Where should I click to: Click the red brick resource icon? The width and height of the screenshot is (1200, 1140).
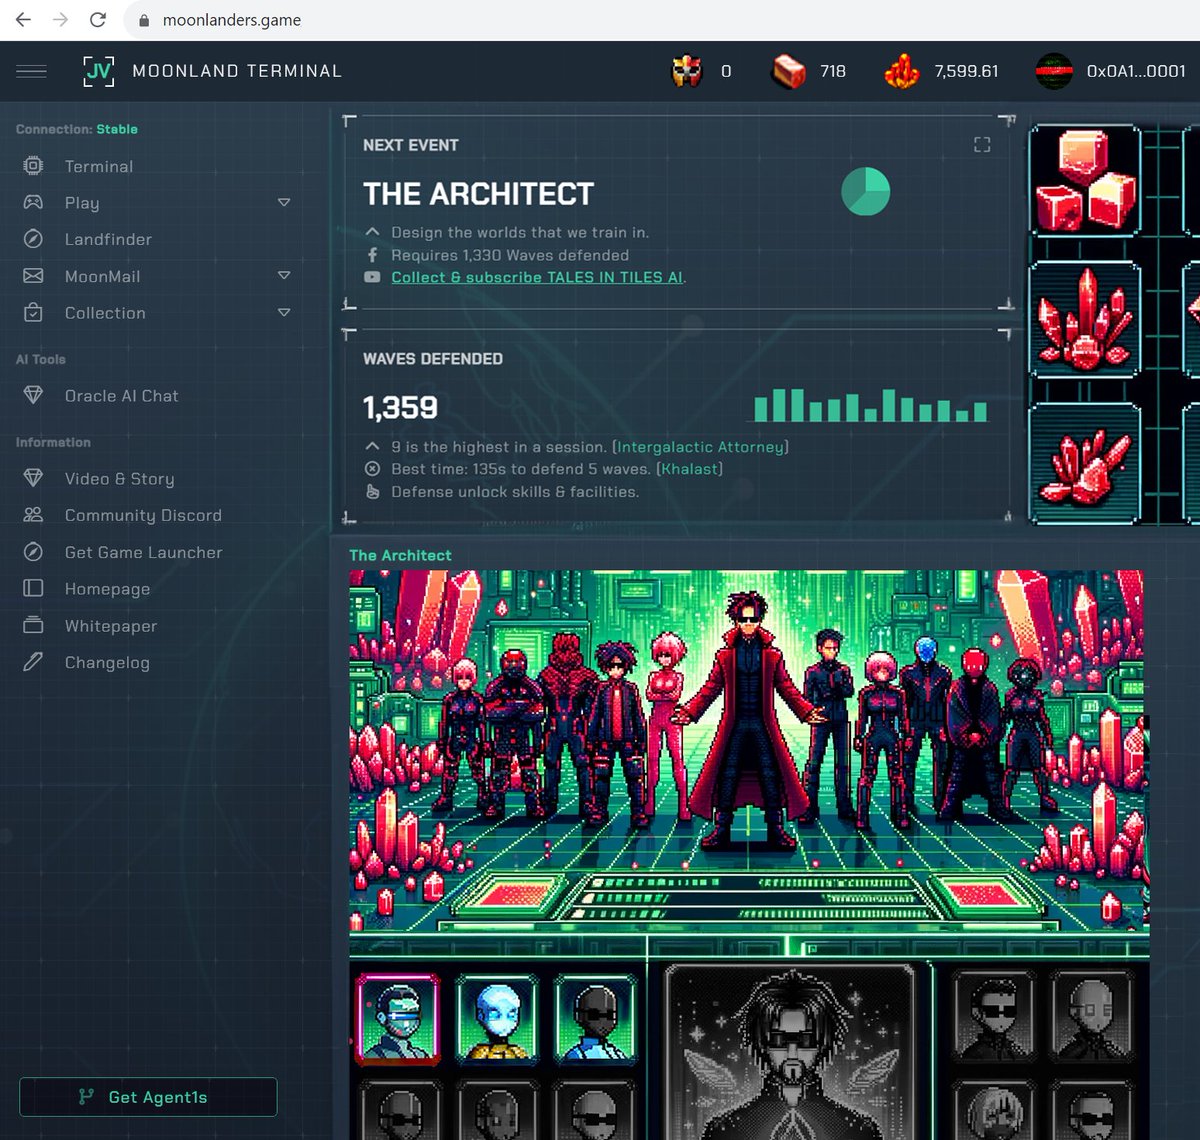coord(788,71)
